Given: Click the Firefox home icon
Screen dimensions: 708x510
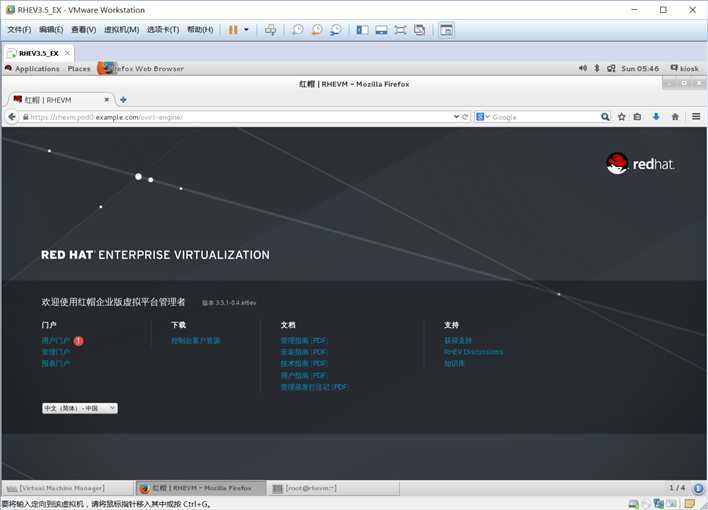Looking at the screenshot, I should coord(675,117).
